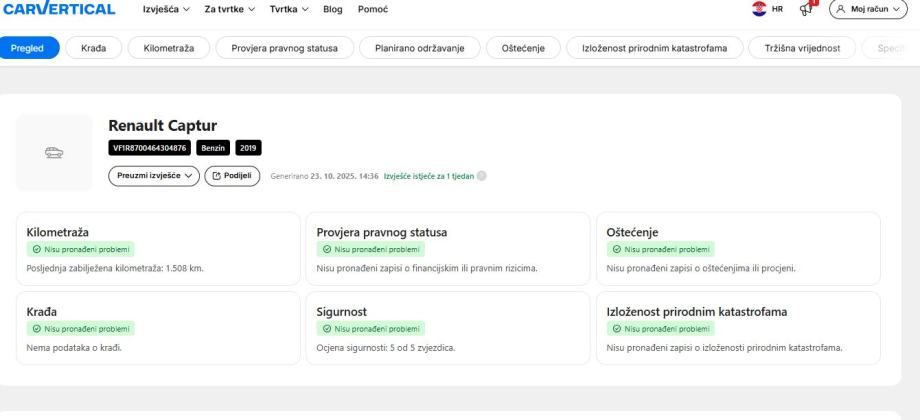This screenshot has width=920, height=420.
Task: Click the Benzin fuel badge
Action: point(213,148)
